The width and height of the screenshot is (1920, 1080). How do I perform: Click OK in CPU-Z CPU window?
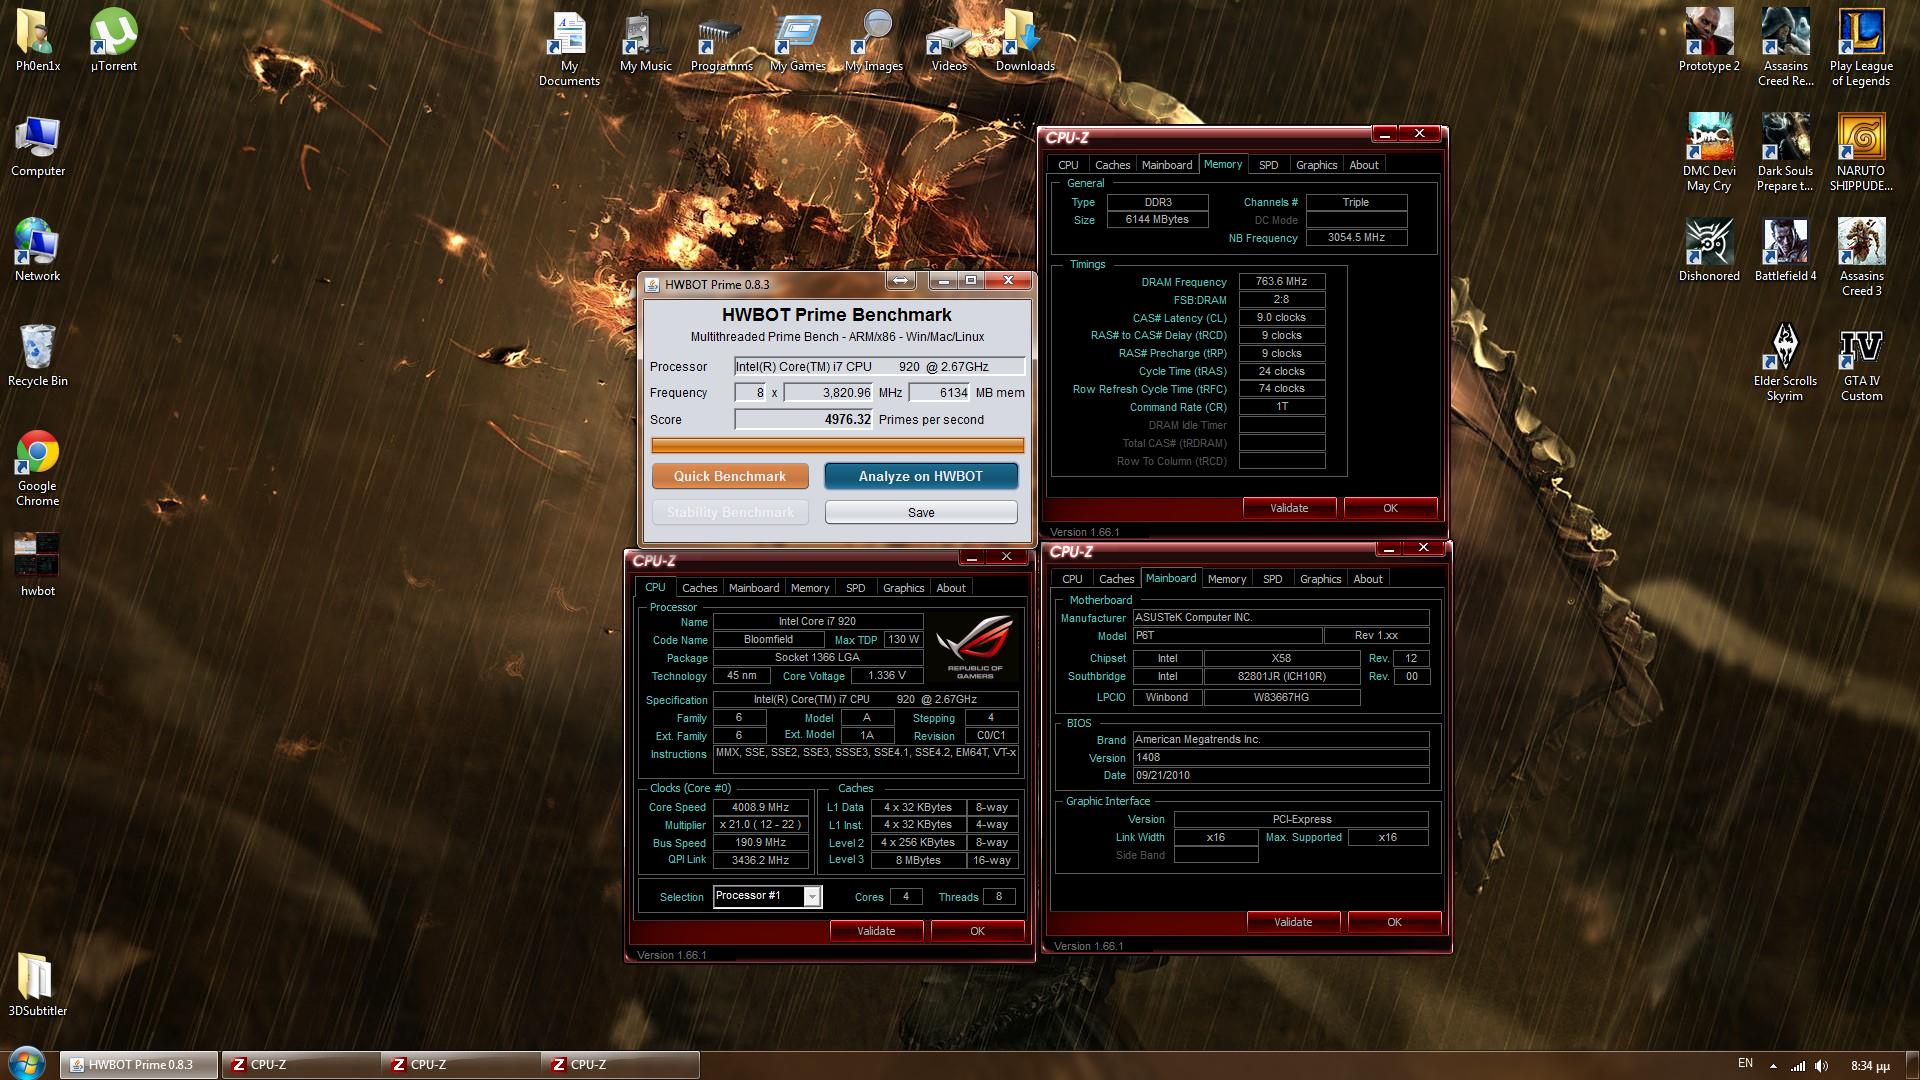tap(977, 931)
